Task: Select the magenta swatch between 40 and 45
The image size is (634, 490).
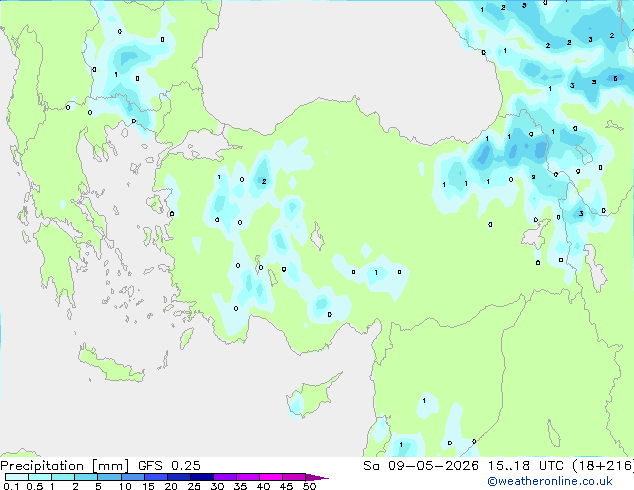Action: tap(271, 477)
